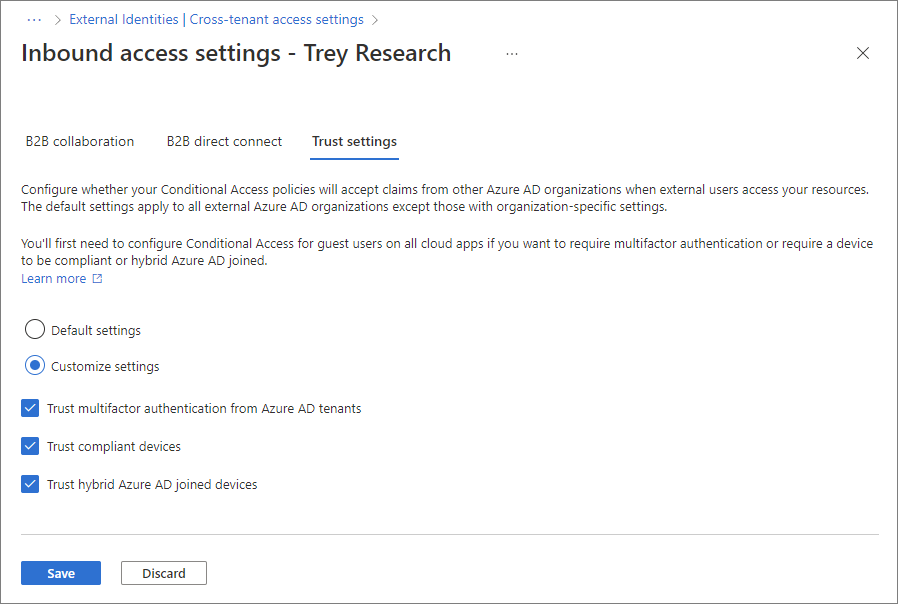This screenshot has height=604, width=898.
Task: Select the Trust settings tab
Action: coord(354,142)
